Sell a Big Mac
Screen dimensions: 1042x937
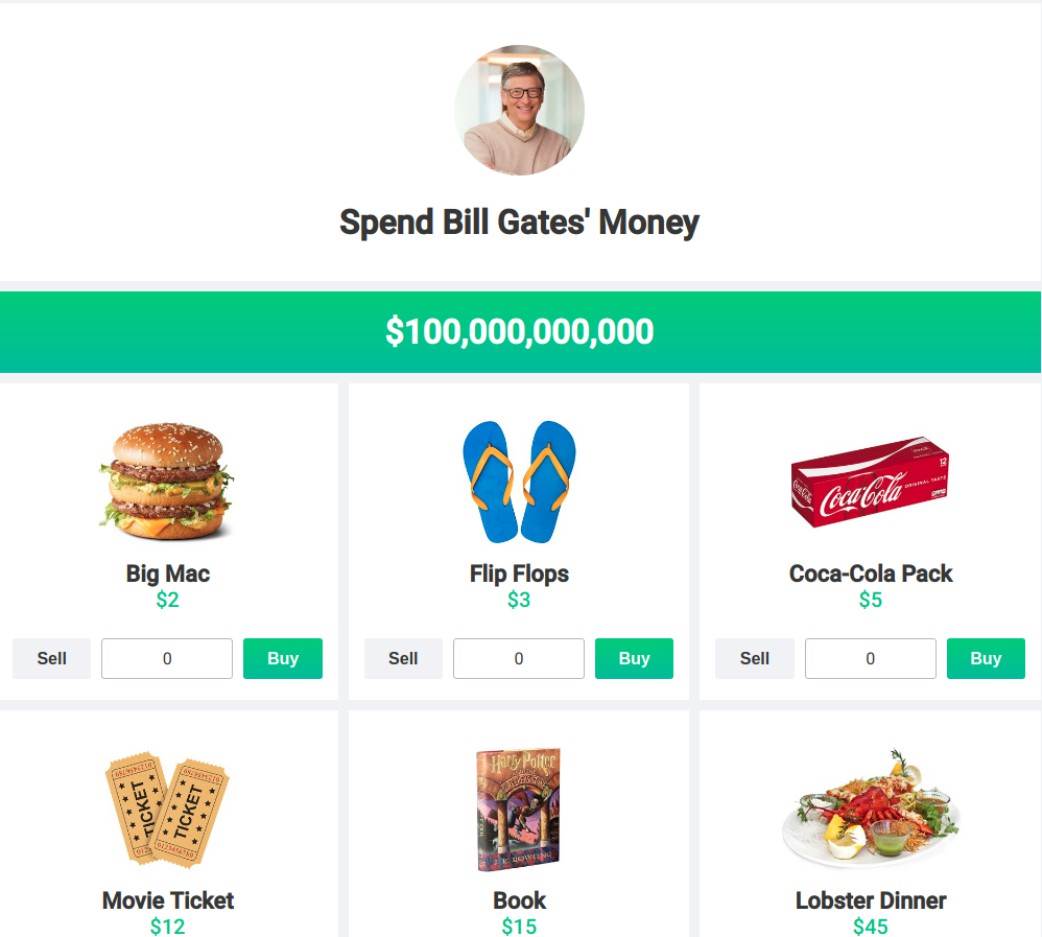[x=51, y=659]
